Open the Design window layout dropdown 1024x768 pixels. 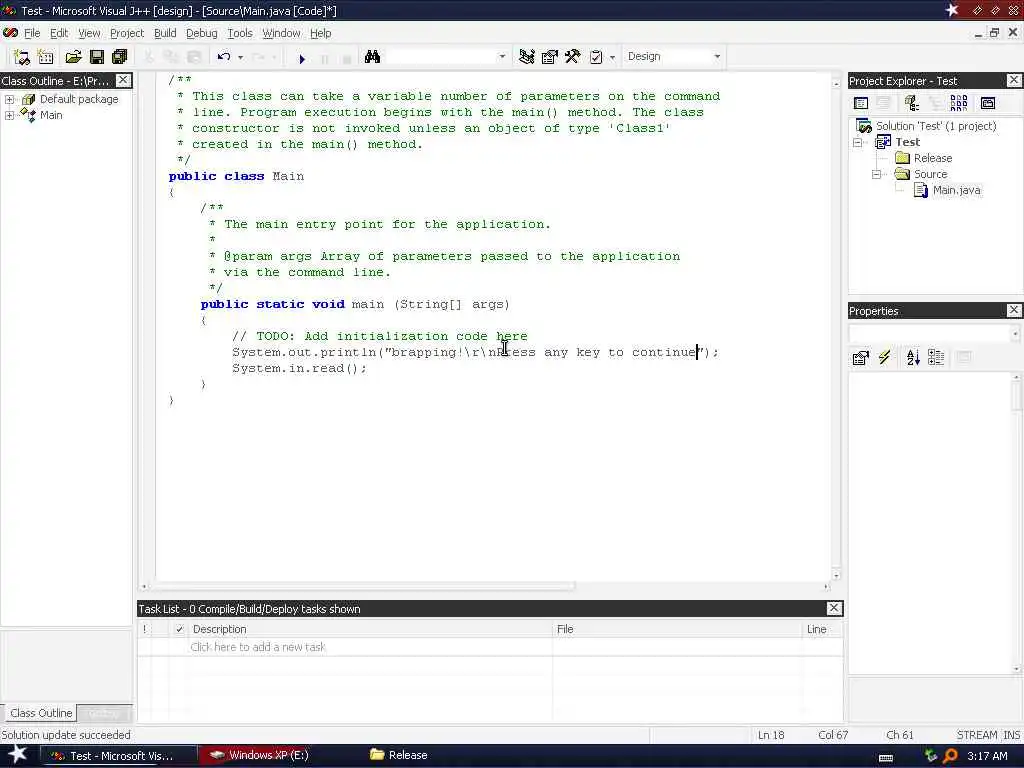point(717,57)
